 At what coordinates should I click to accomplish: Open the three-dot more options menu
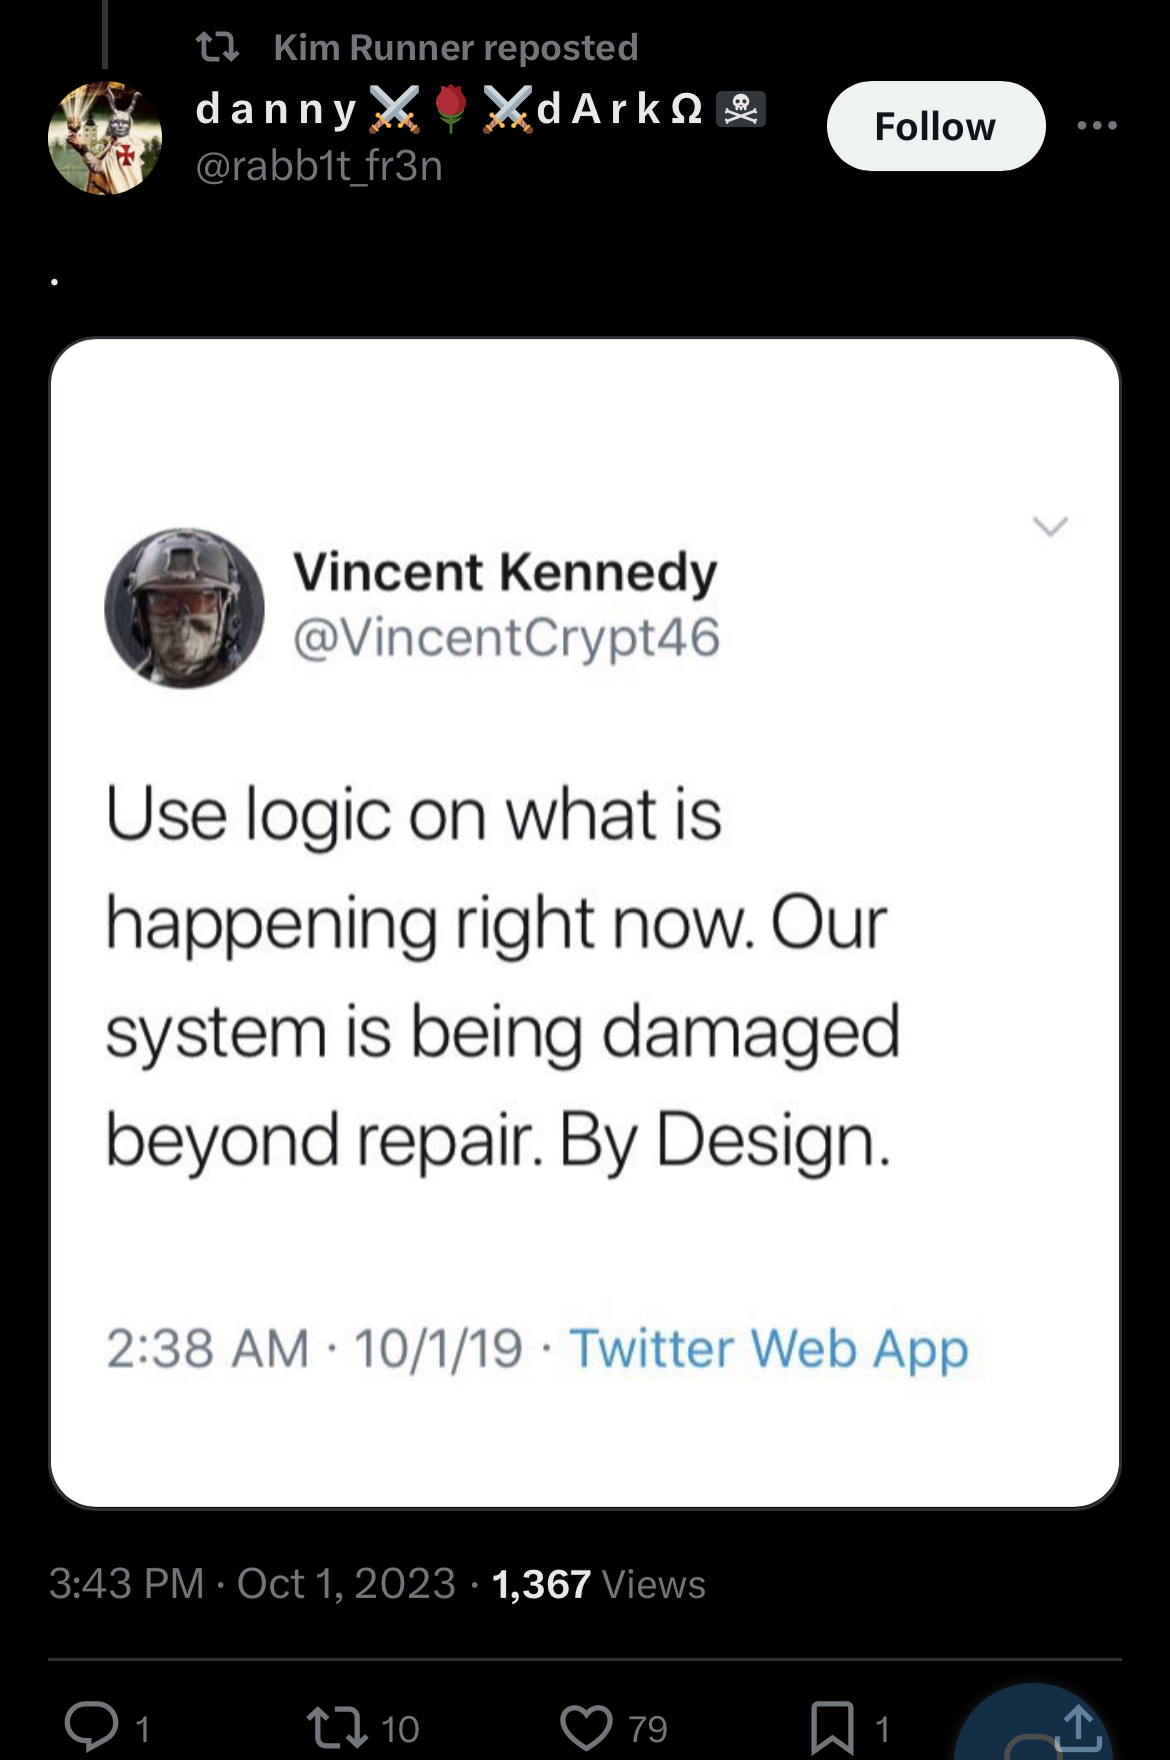pyautogui.click(x=1097, y=126)
